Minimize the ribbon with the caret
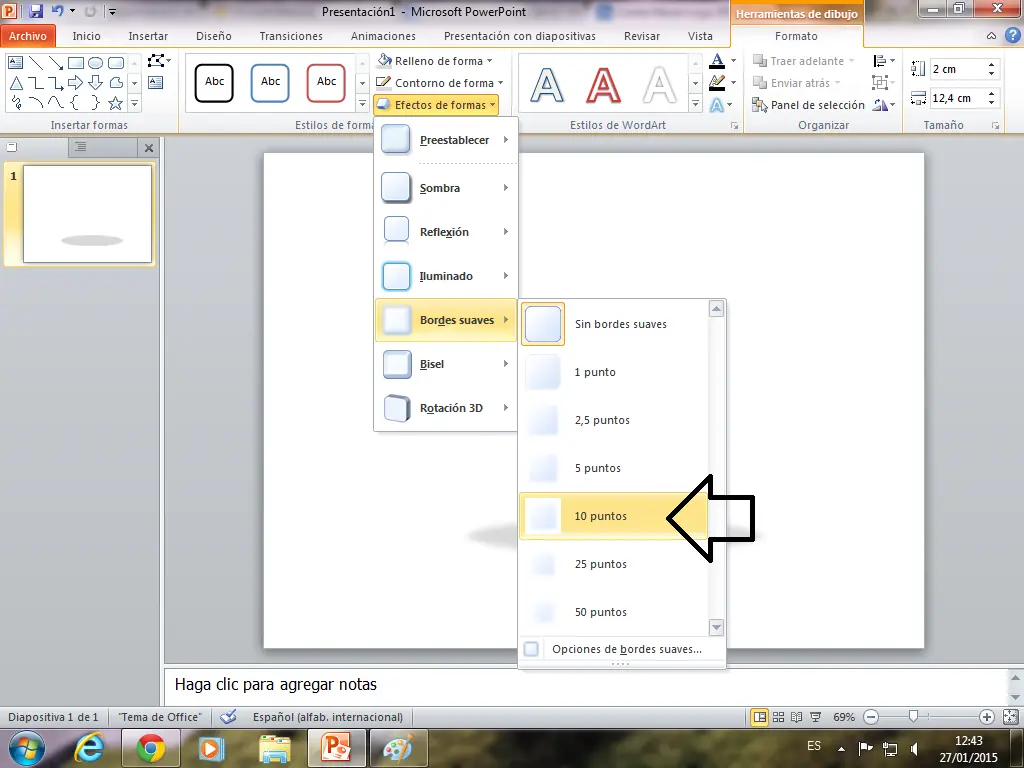Screen dimensions: 1024x768 991,36
